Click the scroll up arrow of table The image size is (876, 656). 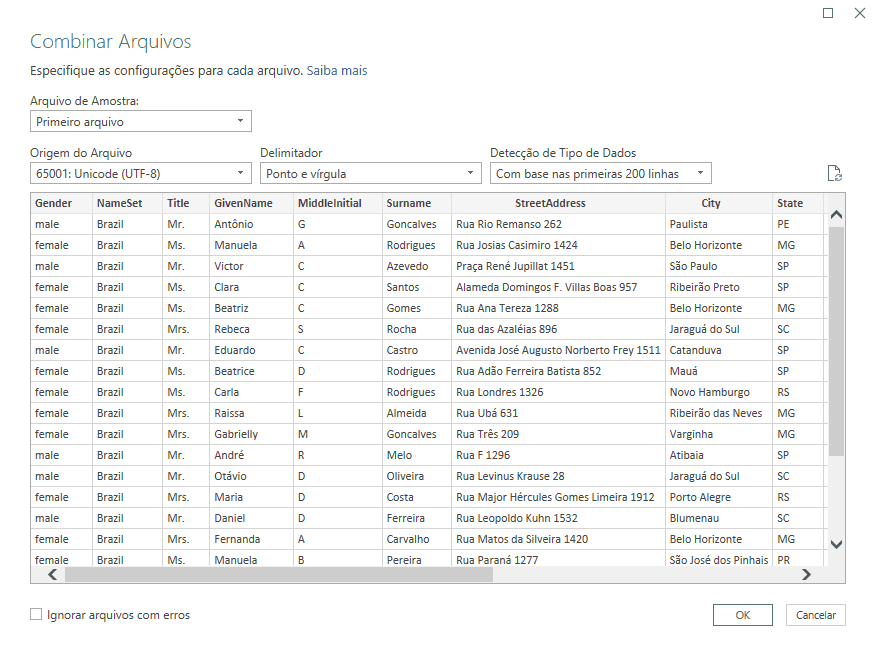point(836,215)
